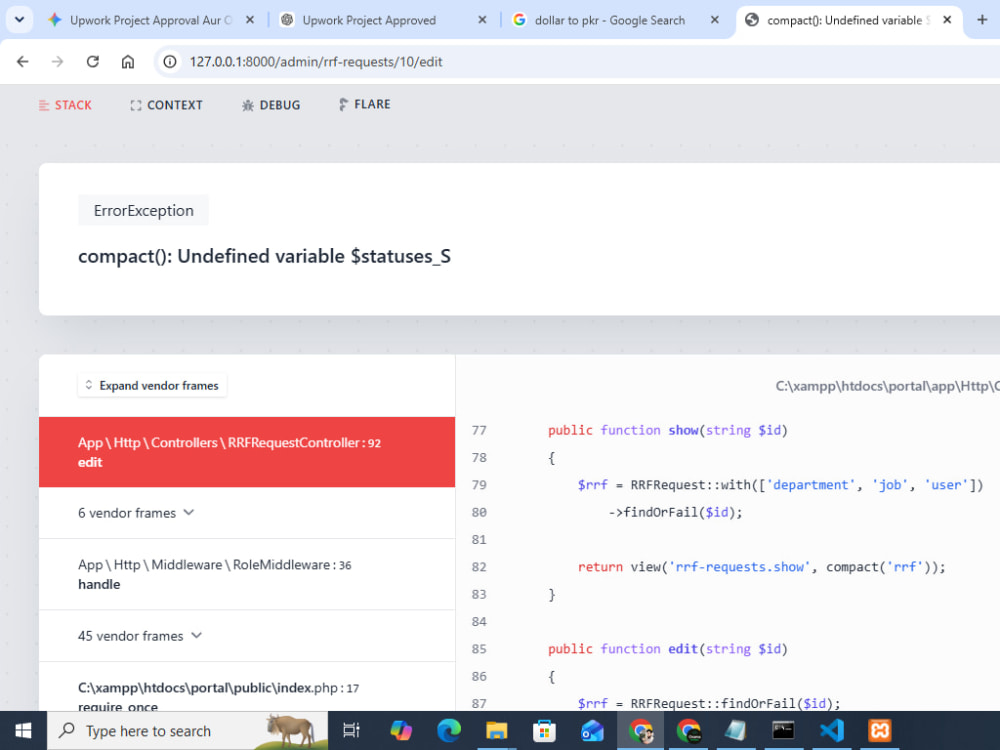1000x750 pixels.
Task: Reload the error page
Action: tap(92, 62)
